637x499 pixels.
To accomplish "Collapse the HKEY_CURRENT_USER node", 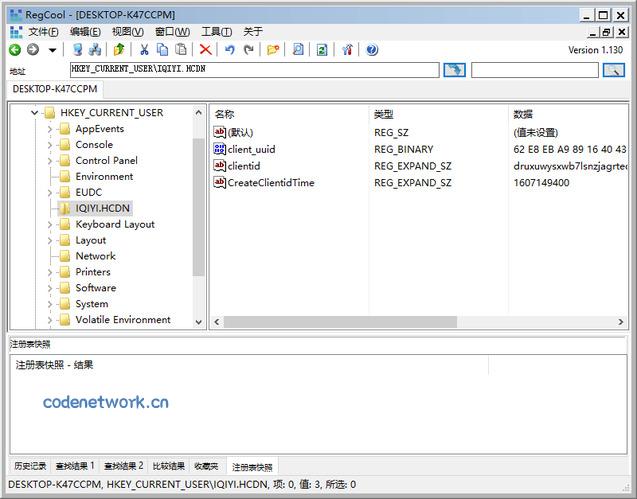I will pyautogui.click(x=35, y=113).
